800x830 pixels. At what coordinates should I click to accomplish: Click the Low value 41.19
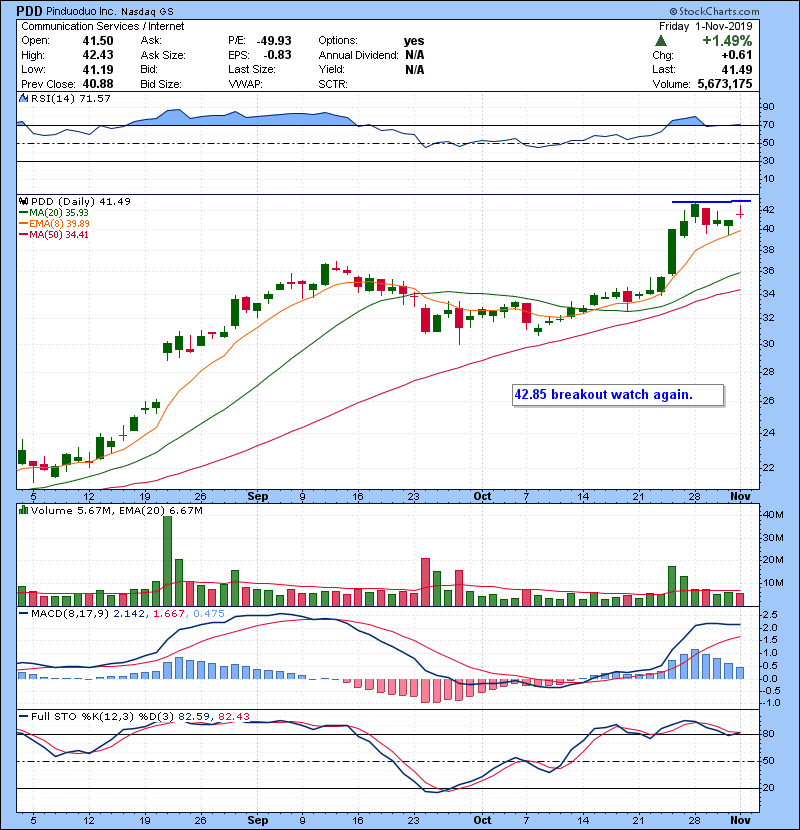coord(98,69)
